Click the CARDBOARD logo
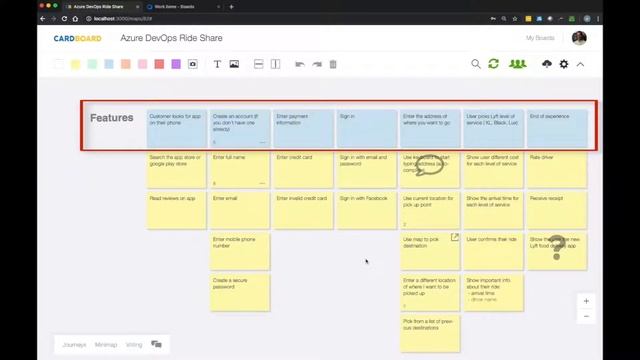This screenshot has width=640, height=360. pos(78,38)
